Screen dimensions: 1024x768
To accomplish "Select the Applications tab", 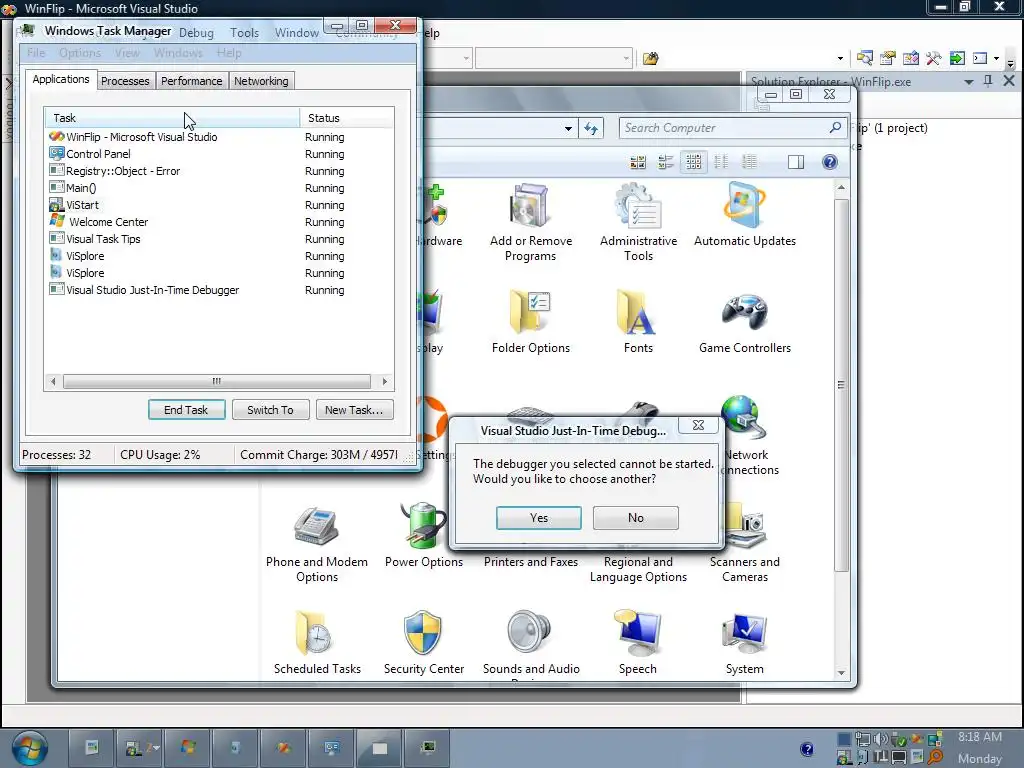I will point(61,79).
